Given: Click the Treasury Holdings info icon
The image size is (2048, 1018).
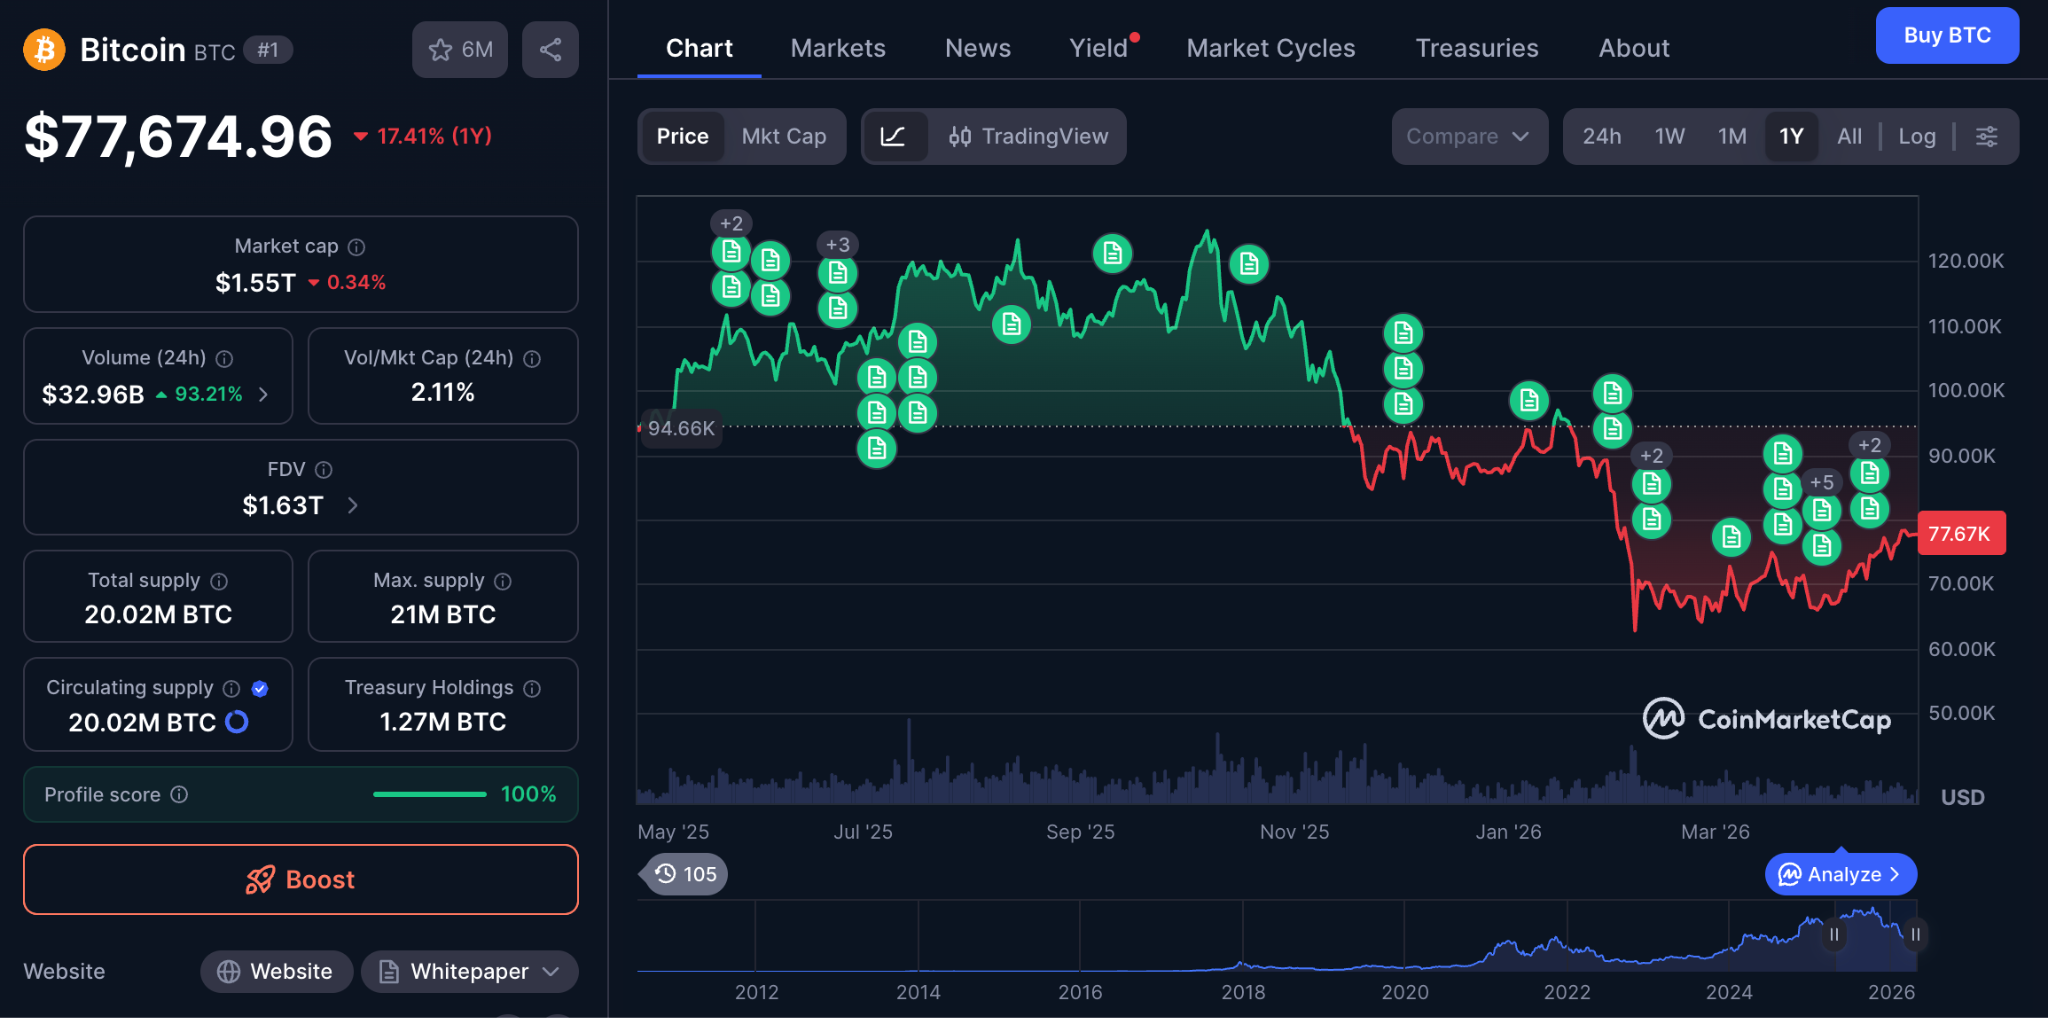Looking at the screenshot, I should pyautogui.click(x=532, y=688).
